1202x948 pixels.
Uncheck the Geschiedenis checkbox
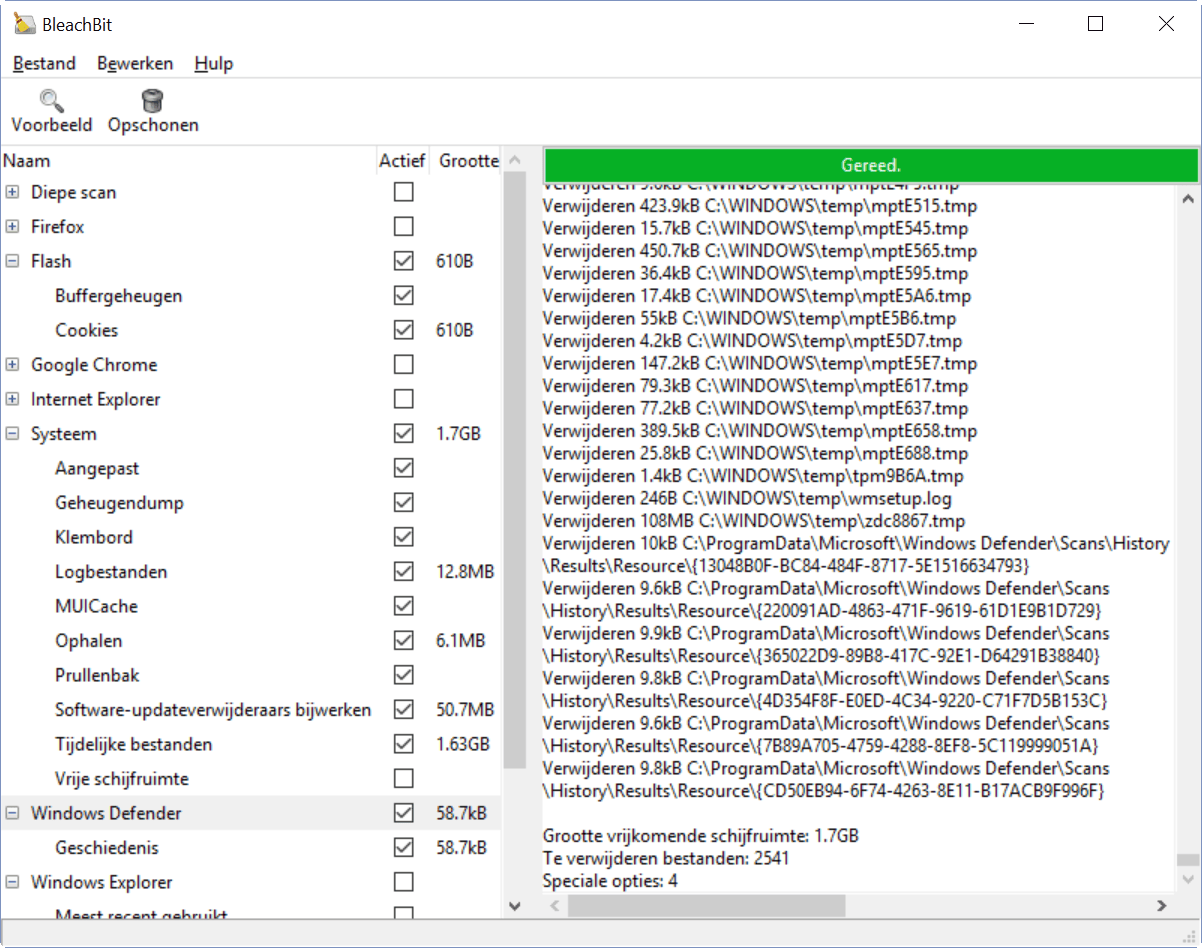click(403, 848)
